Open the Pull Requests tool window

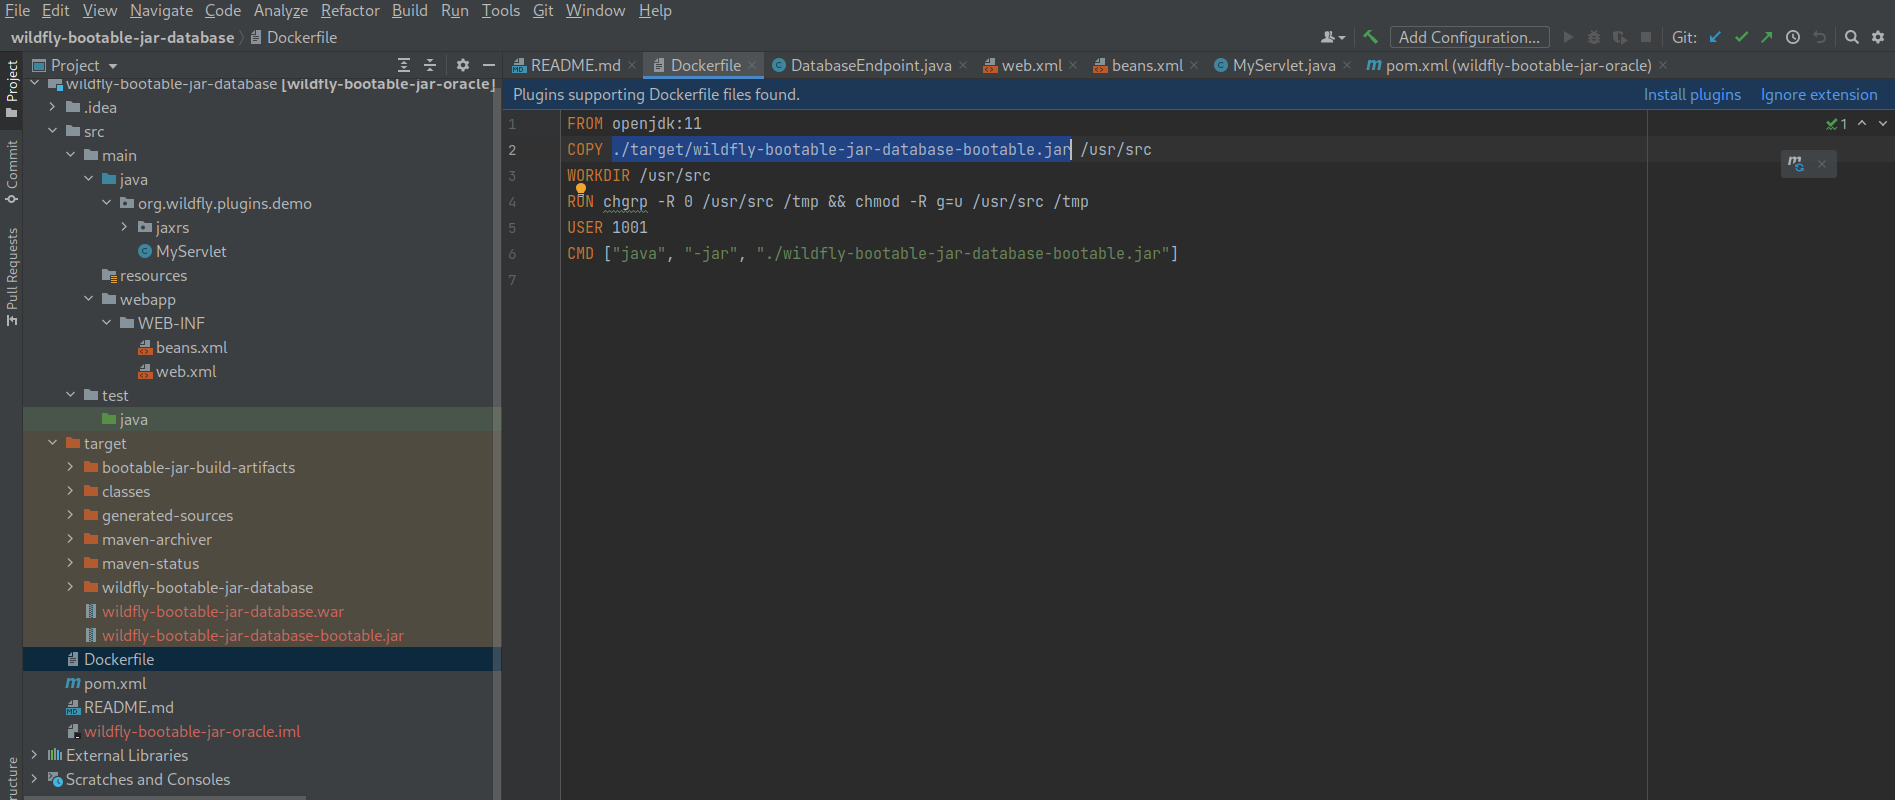(x=12, y=277)
